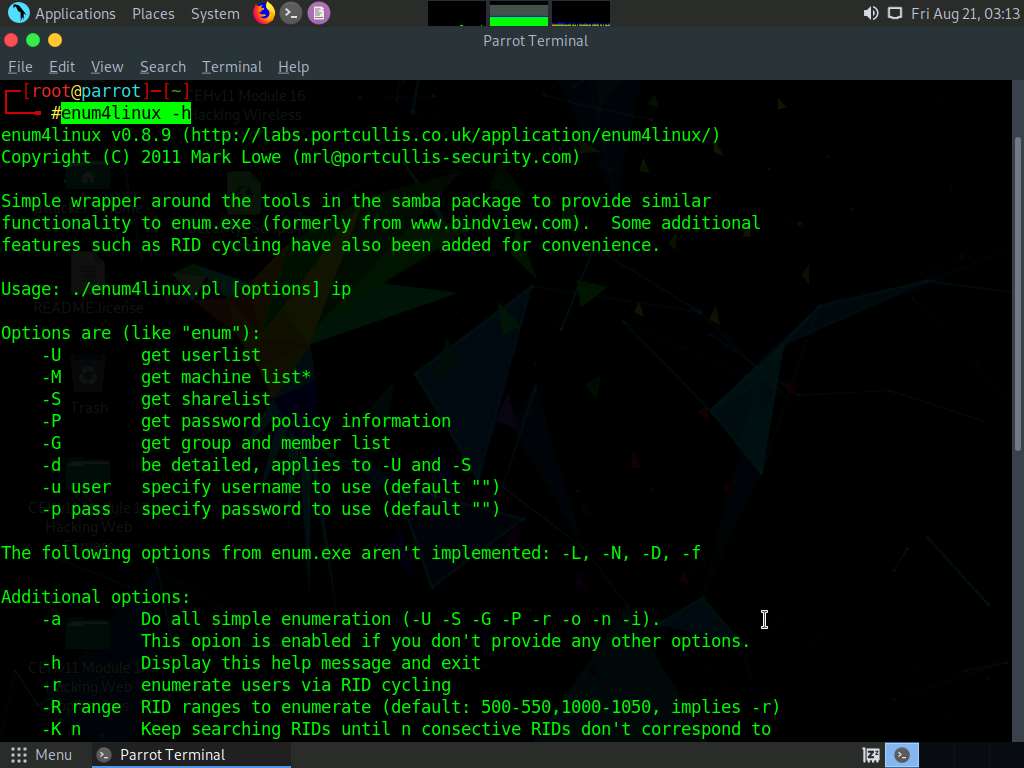Viewport: 1024px width, 768px height.
Task: Click the 'root@parrot' prompt text
Action: [x=86, y=91]
